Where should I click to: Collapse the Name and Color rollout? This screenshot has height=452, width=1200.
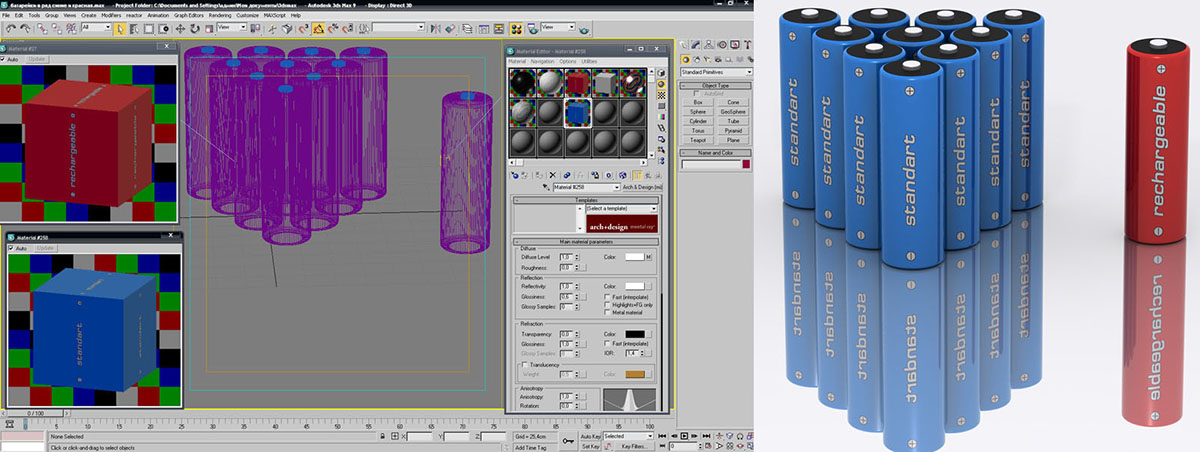(717, 153)
